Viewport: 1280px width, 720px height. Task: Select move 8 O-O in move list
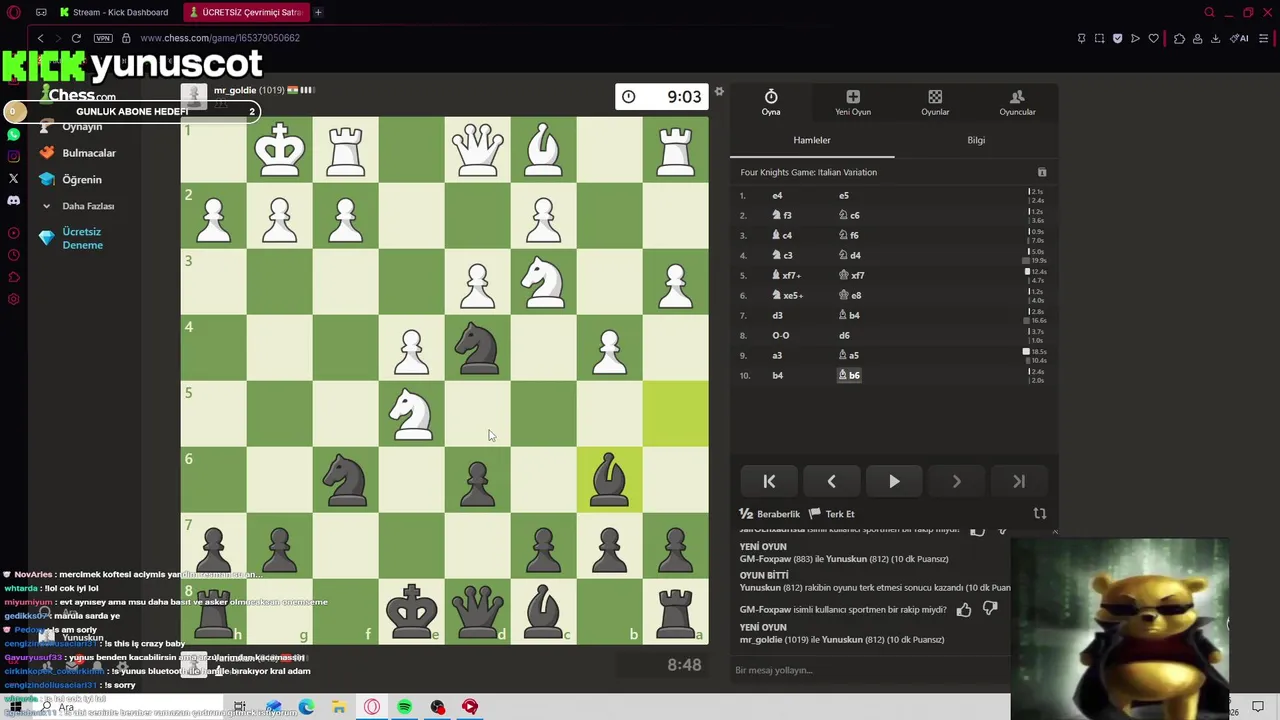781,335
